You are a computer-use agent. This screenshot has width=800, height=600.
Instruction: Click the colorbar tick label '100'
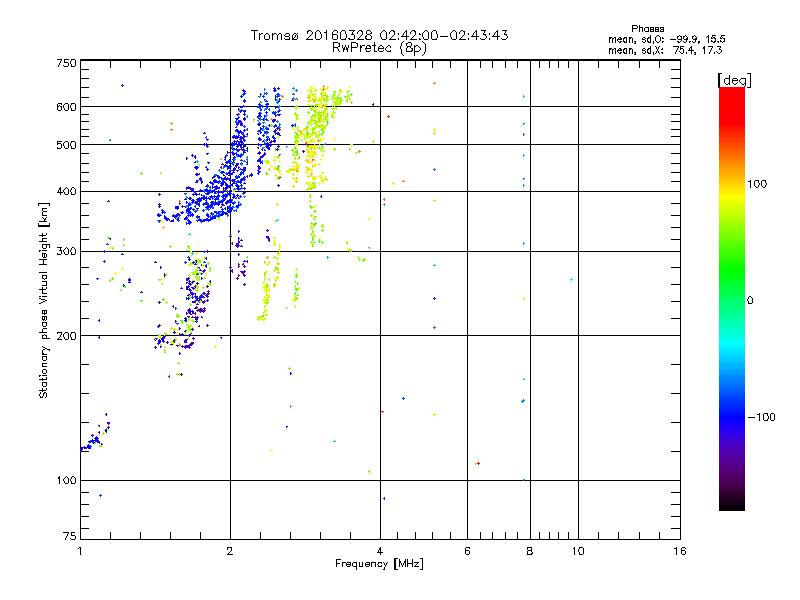(x=757, y=184)
